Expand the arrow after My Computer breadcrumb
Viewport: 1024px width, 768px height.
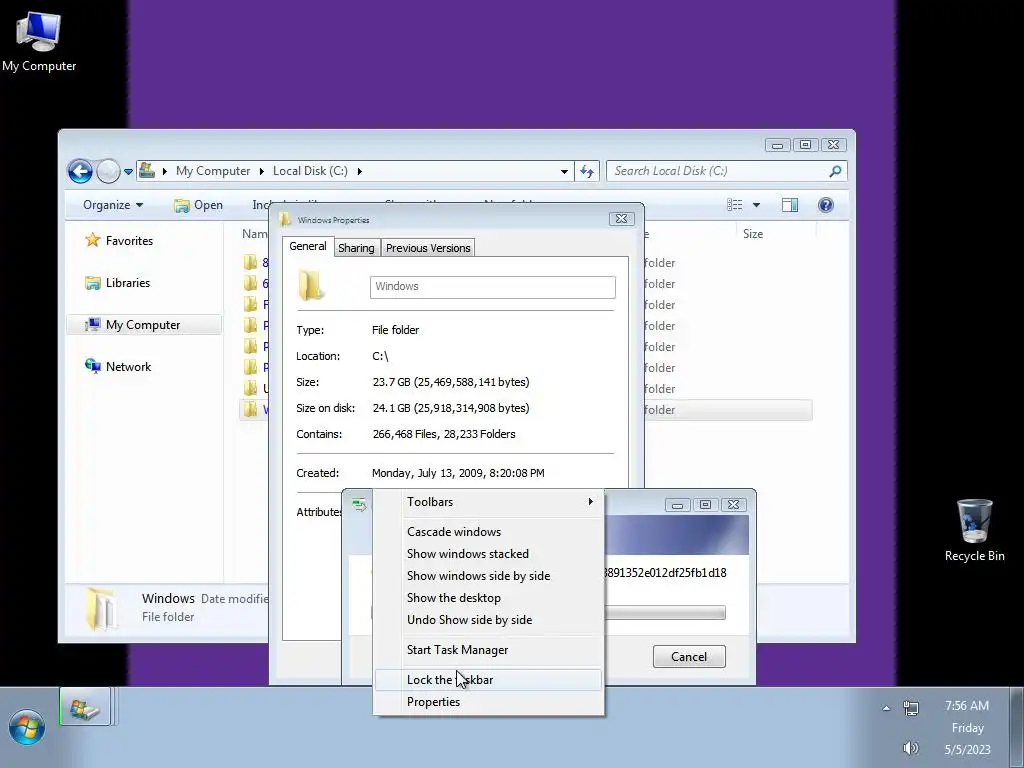coord(262,171)
